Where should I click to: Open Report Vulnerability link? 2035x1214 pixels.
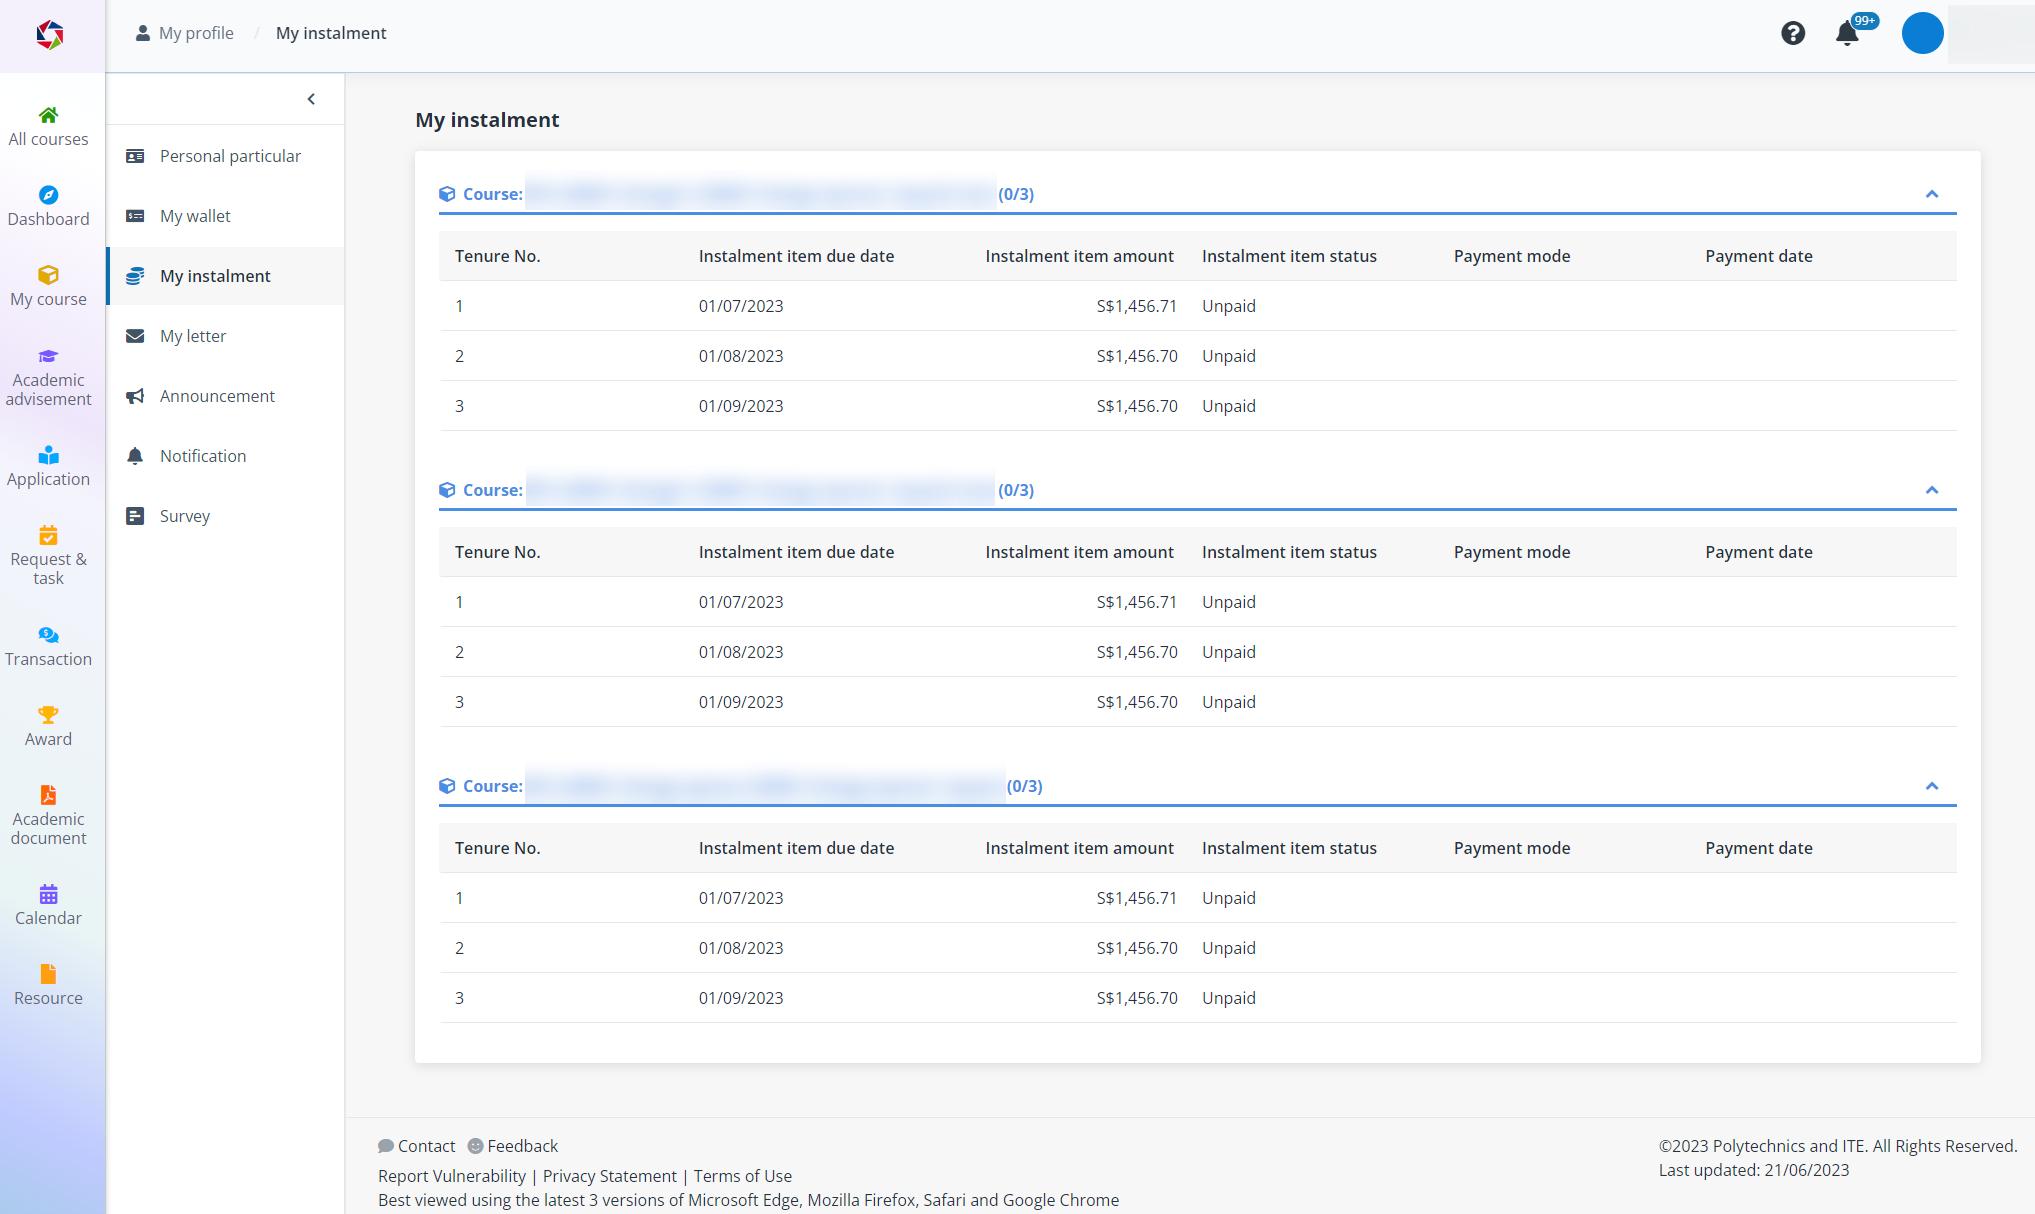tap(452, 1176)
